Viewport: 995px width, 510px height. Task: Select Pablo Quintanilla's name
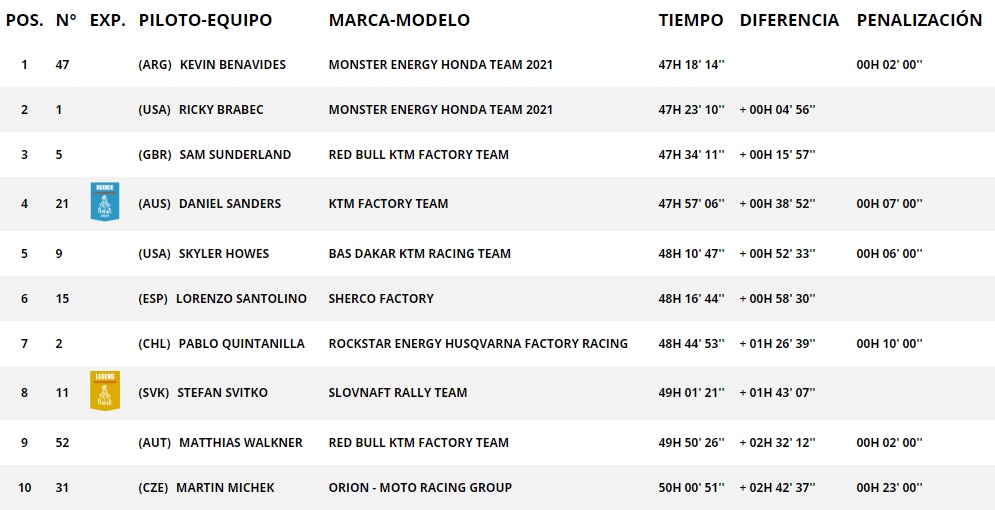[x=242, y=344]
